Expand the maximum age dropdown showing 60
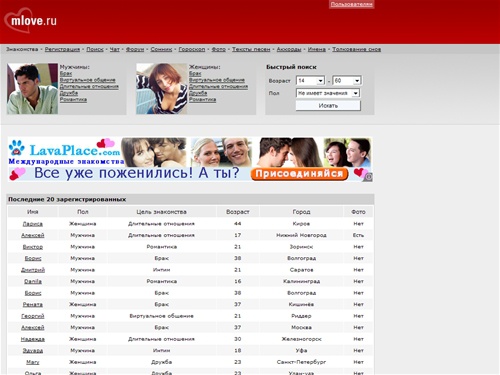500x375 pixels. point(347,81)
